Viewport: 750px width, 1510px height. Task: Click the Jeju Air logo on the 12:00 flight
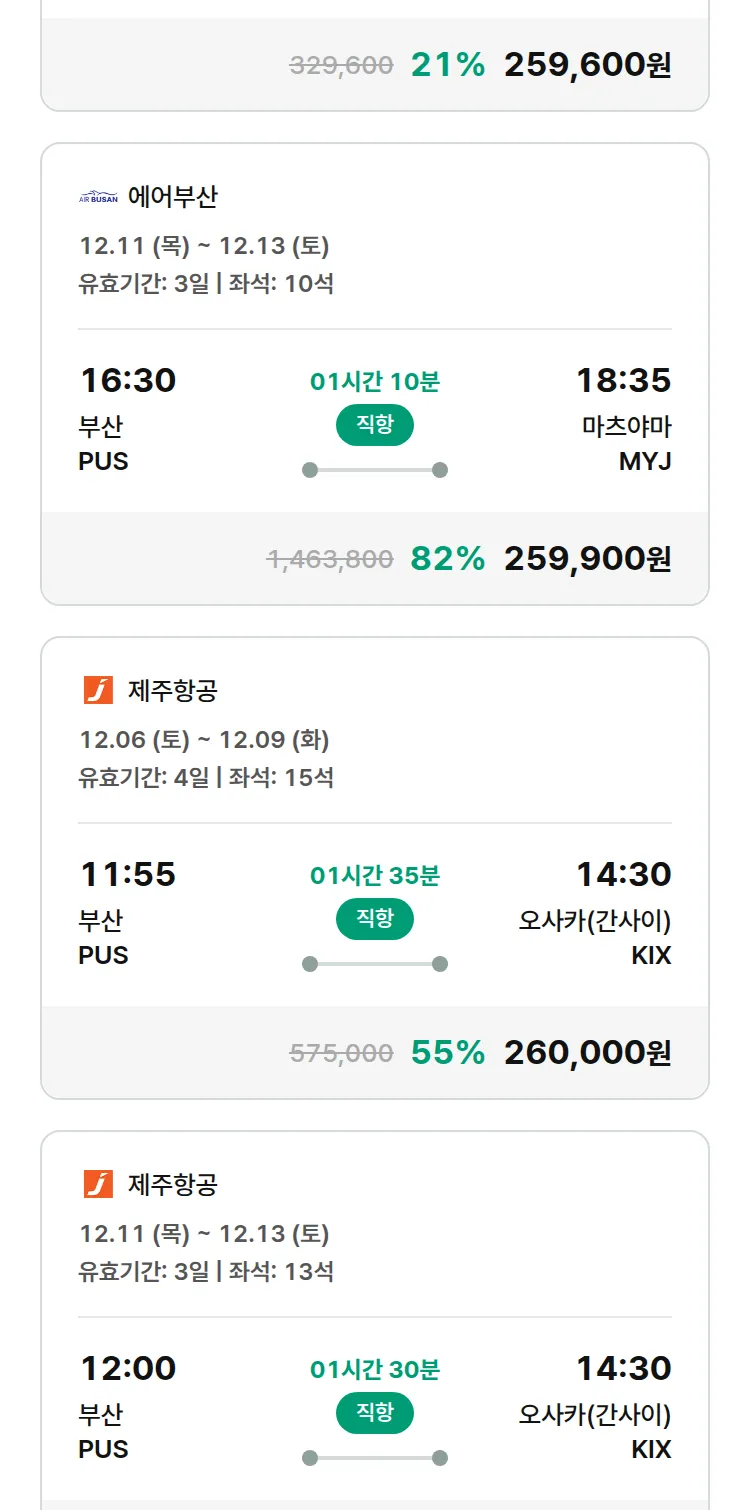98,1184
